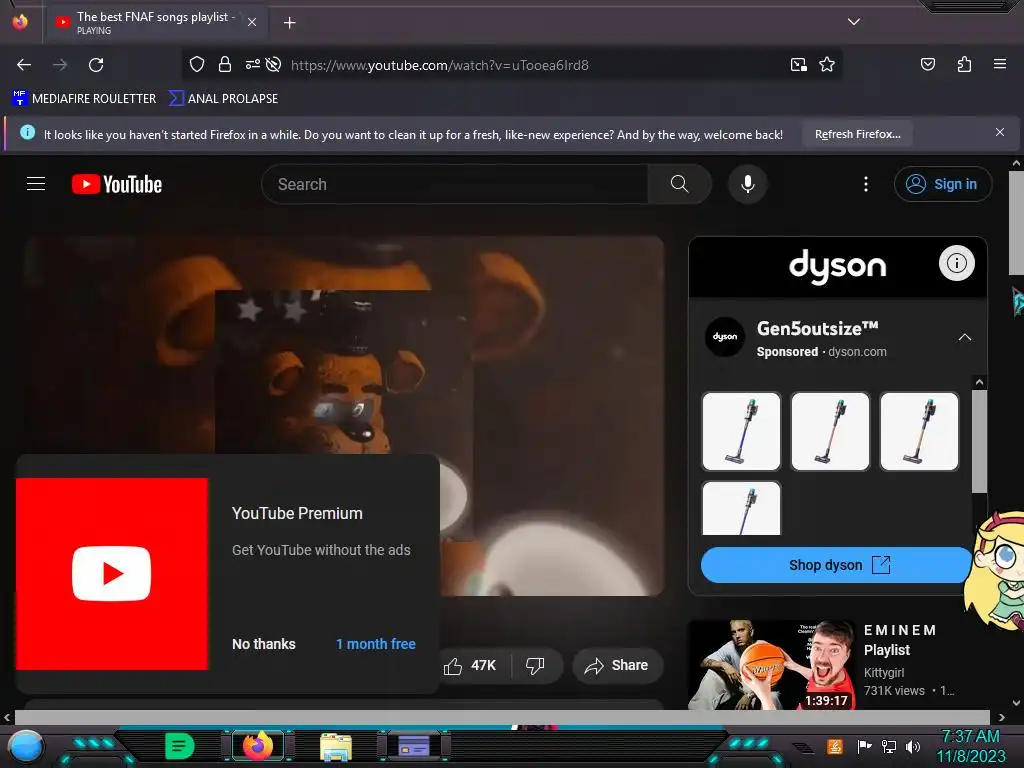
Task: Click the page horizontal scrollbar
Action: click(502, 717)
